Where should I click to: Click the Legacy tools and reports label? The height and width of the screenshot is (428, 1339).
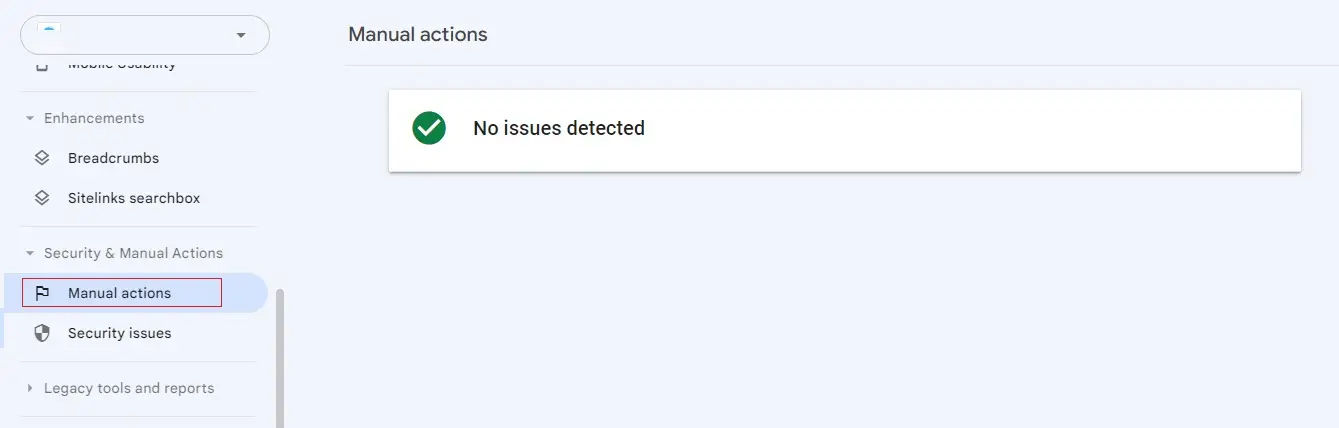tap(129, 388)
